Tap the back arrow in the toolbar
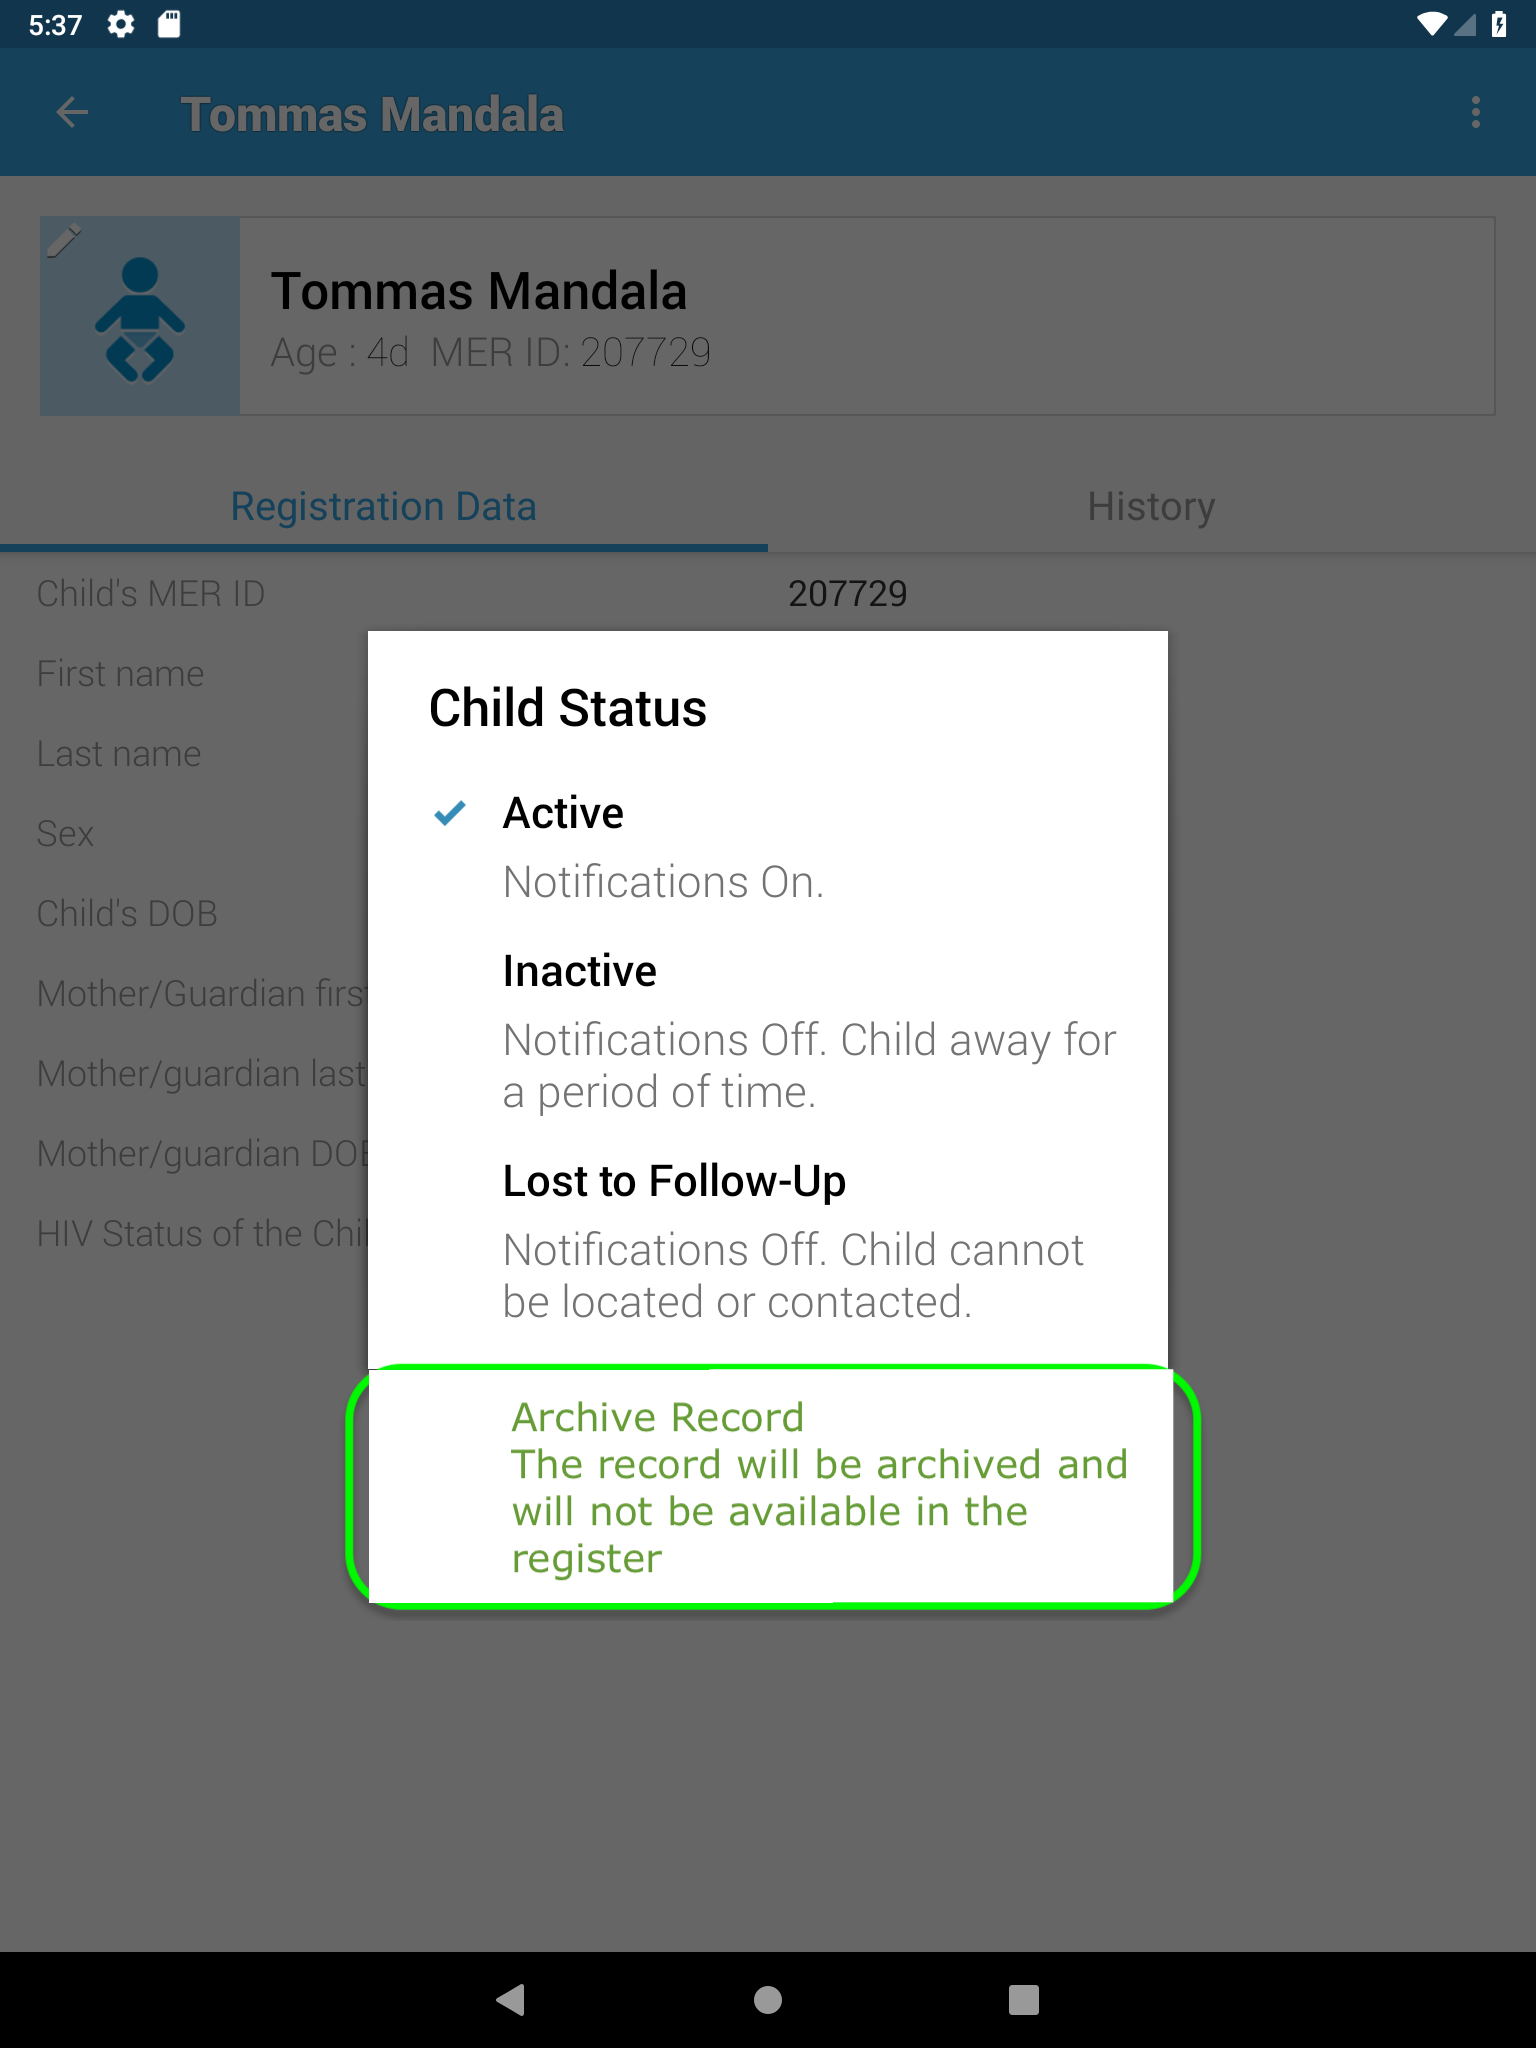The height and width of the screenshot is (2048, 1536). (72, 112)
